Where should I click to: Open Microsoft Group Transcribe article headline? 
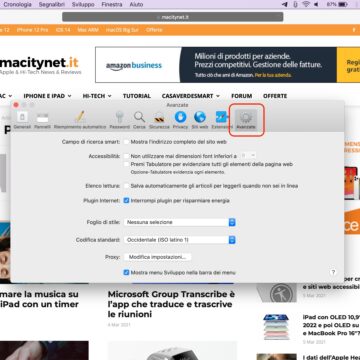[171, 304]
